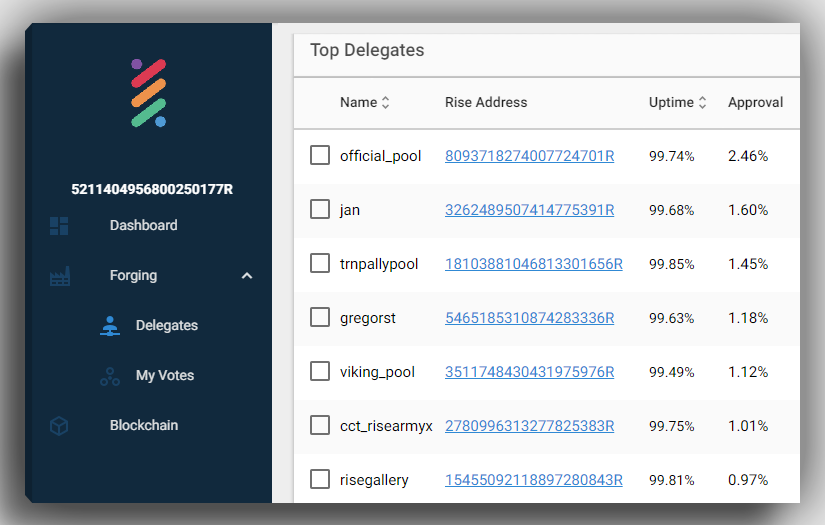
Task: Click uptime value 99.49%
Action: [x=671, y=372]
